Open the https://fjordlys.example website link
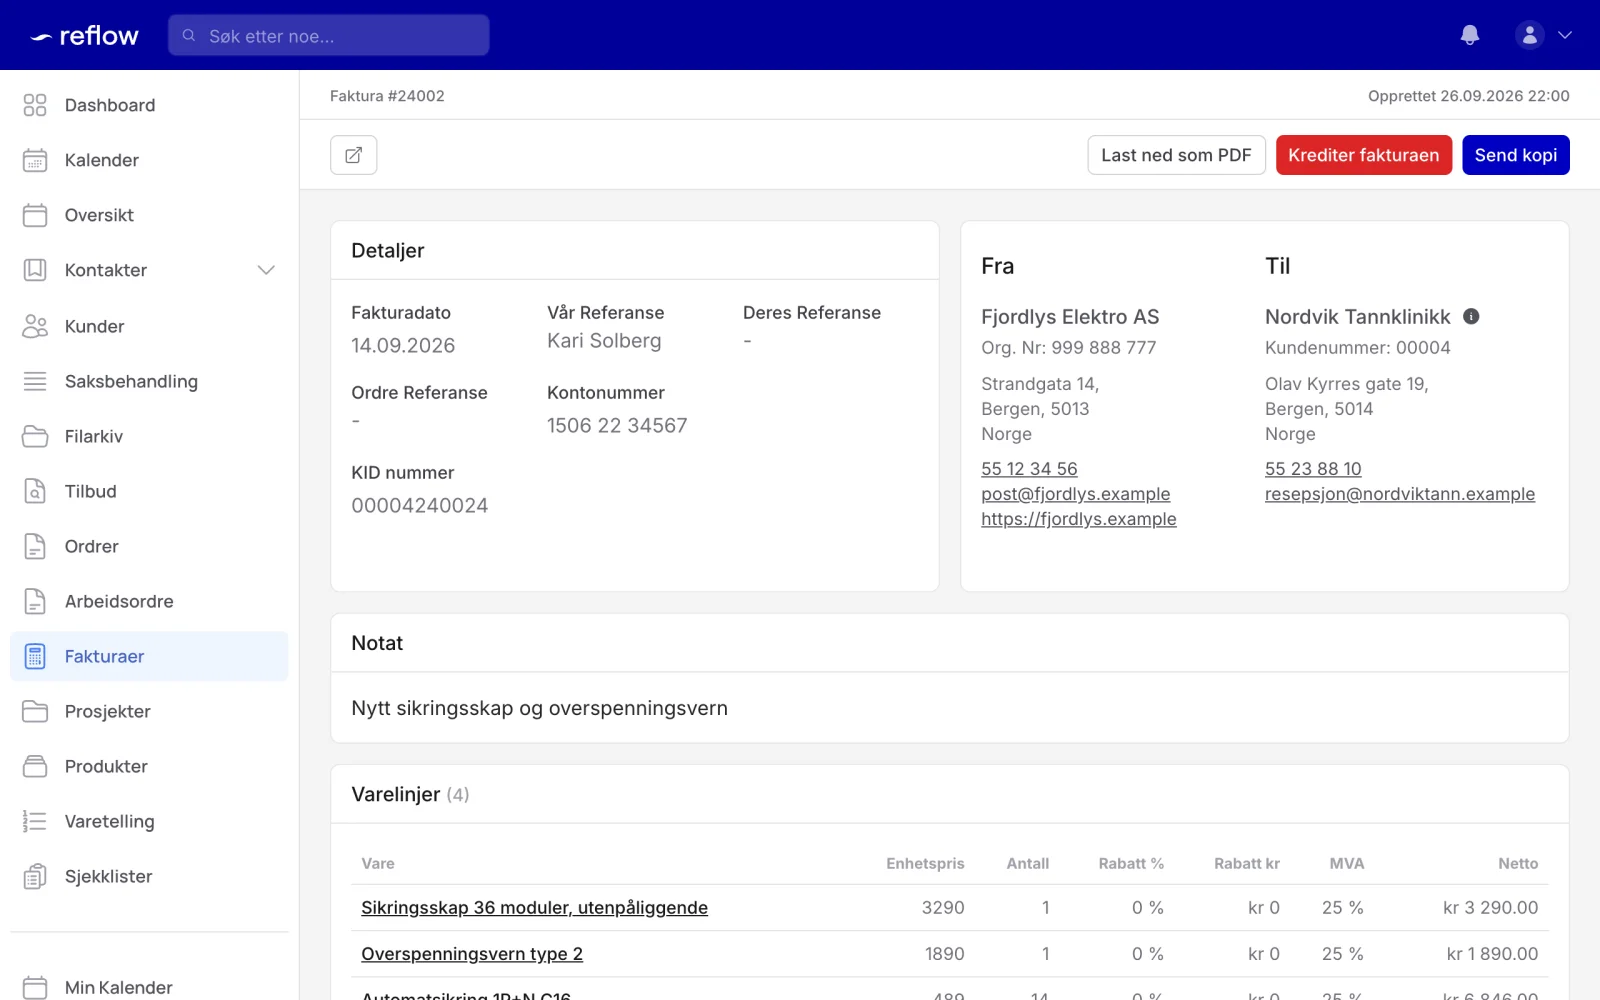Image resolution: width=1600 pixels, height=1000 pixels. (1078, 519)
